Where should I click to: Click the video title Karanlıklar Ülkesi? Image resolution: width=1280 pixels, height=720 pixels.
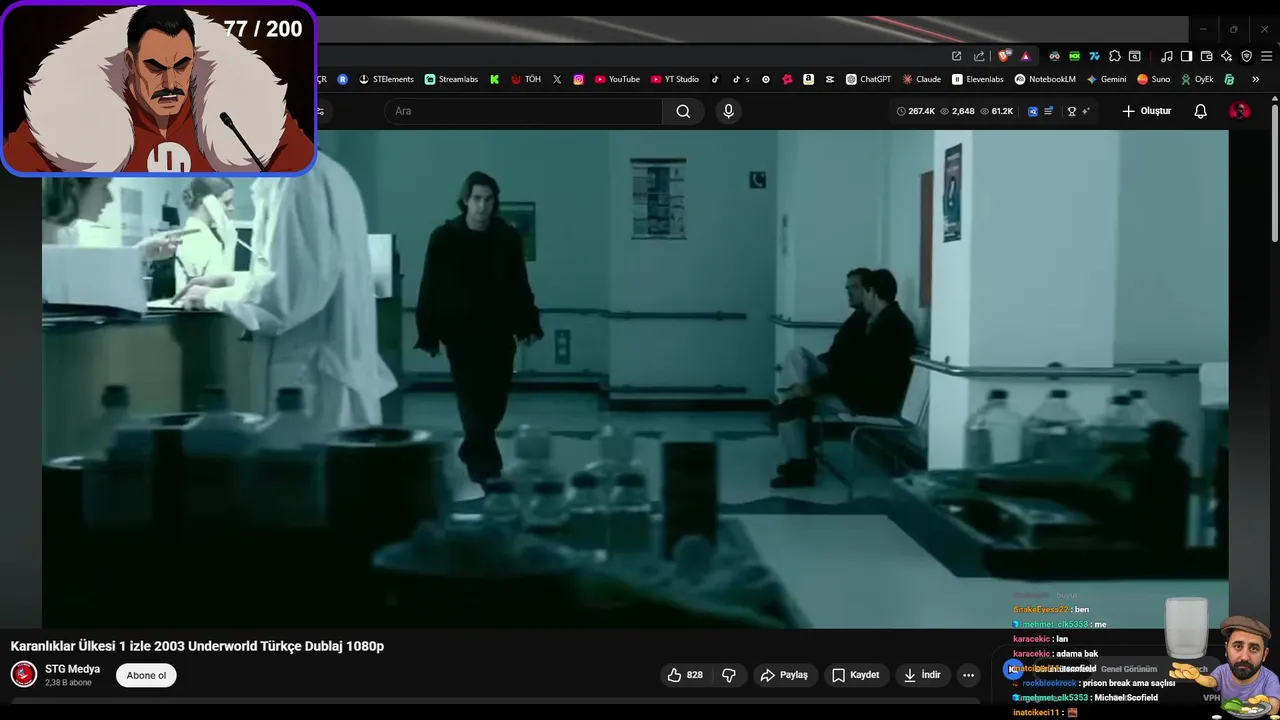click(197, 646)
